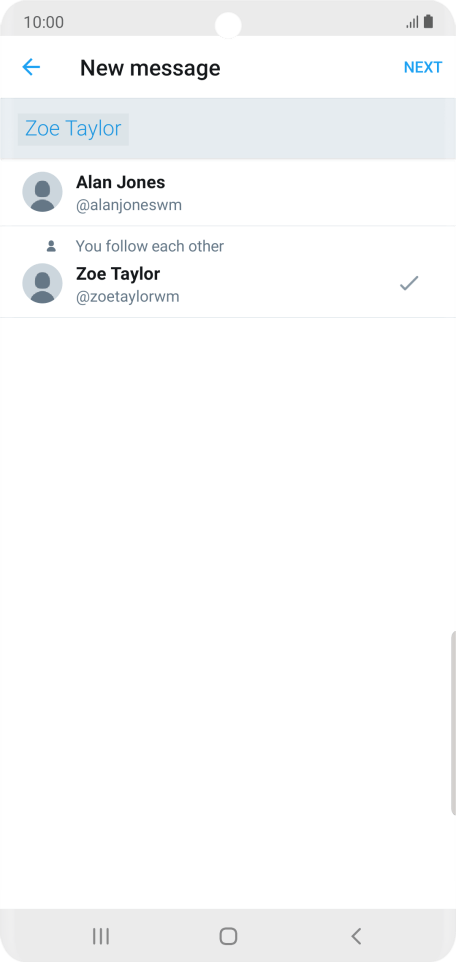Viewport: 456px width, 962px height.
Task: Tap the signal strength icon
Action: coord(412,22)
